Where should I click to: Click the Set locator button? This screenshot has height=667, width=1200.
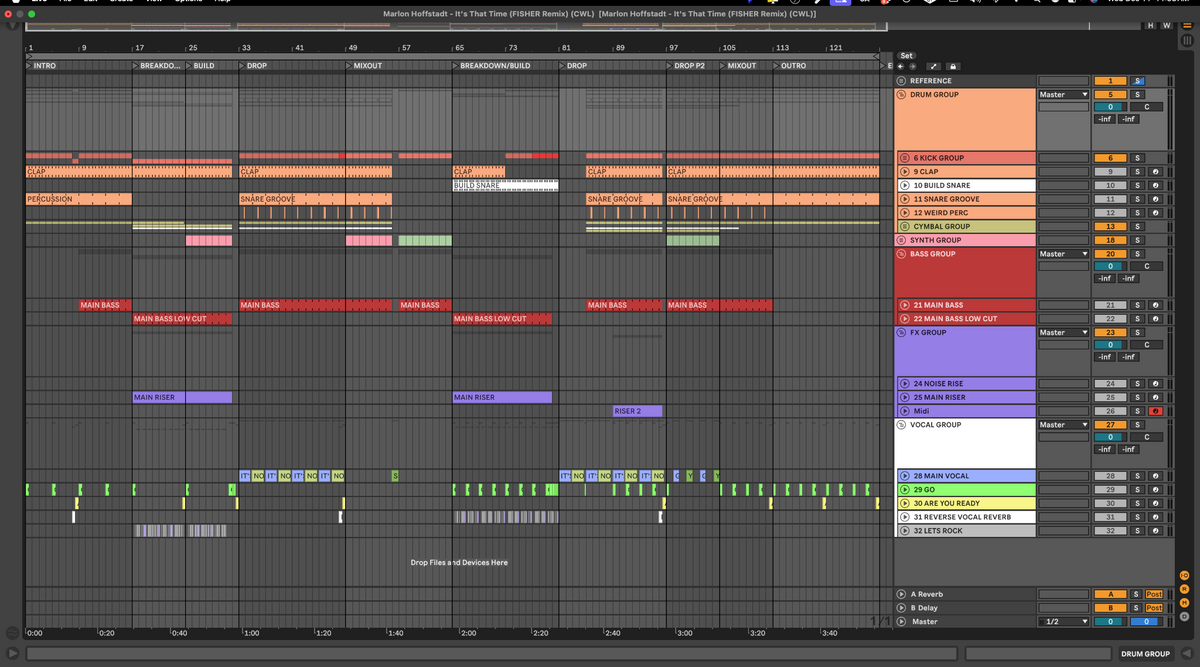906,56
